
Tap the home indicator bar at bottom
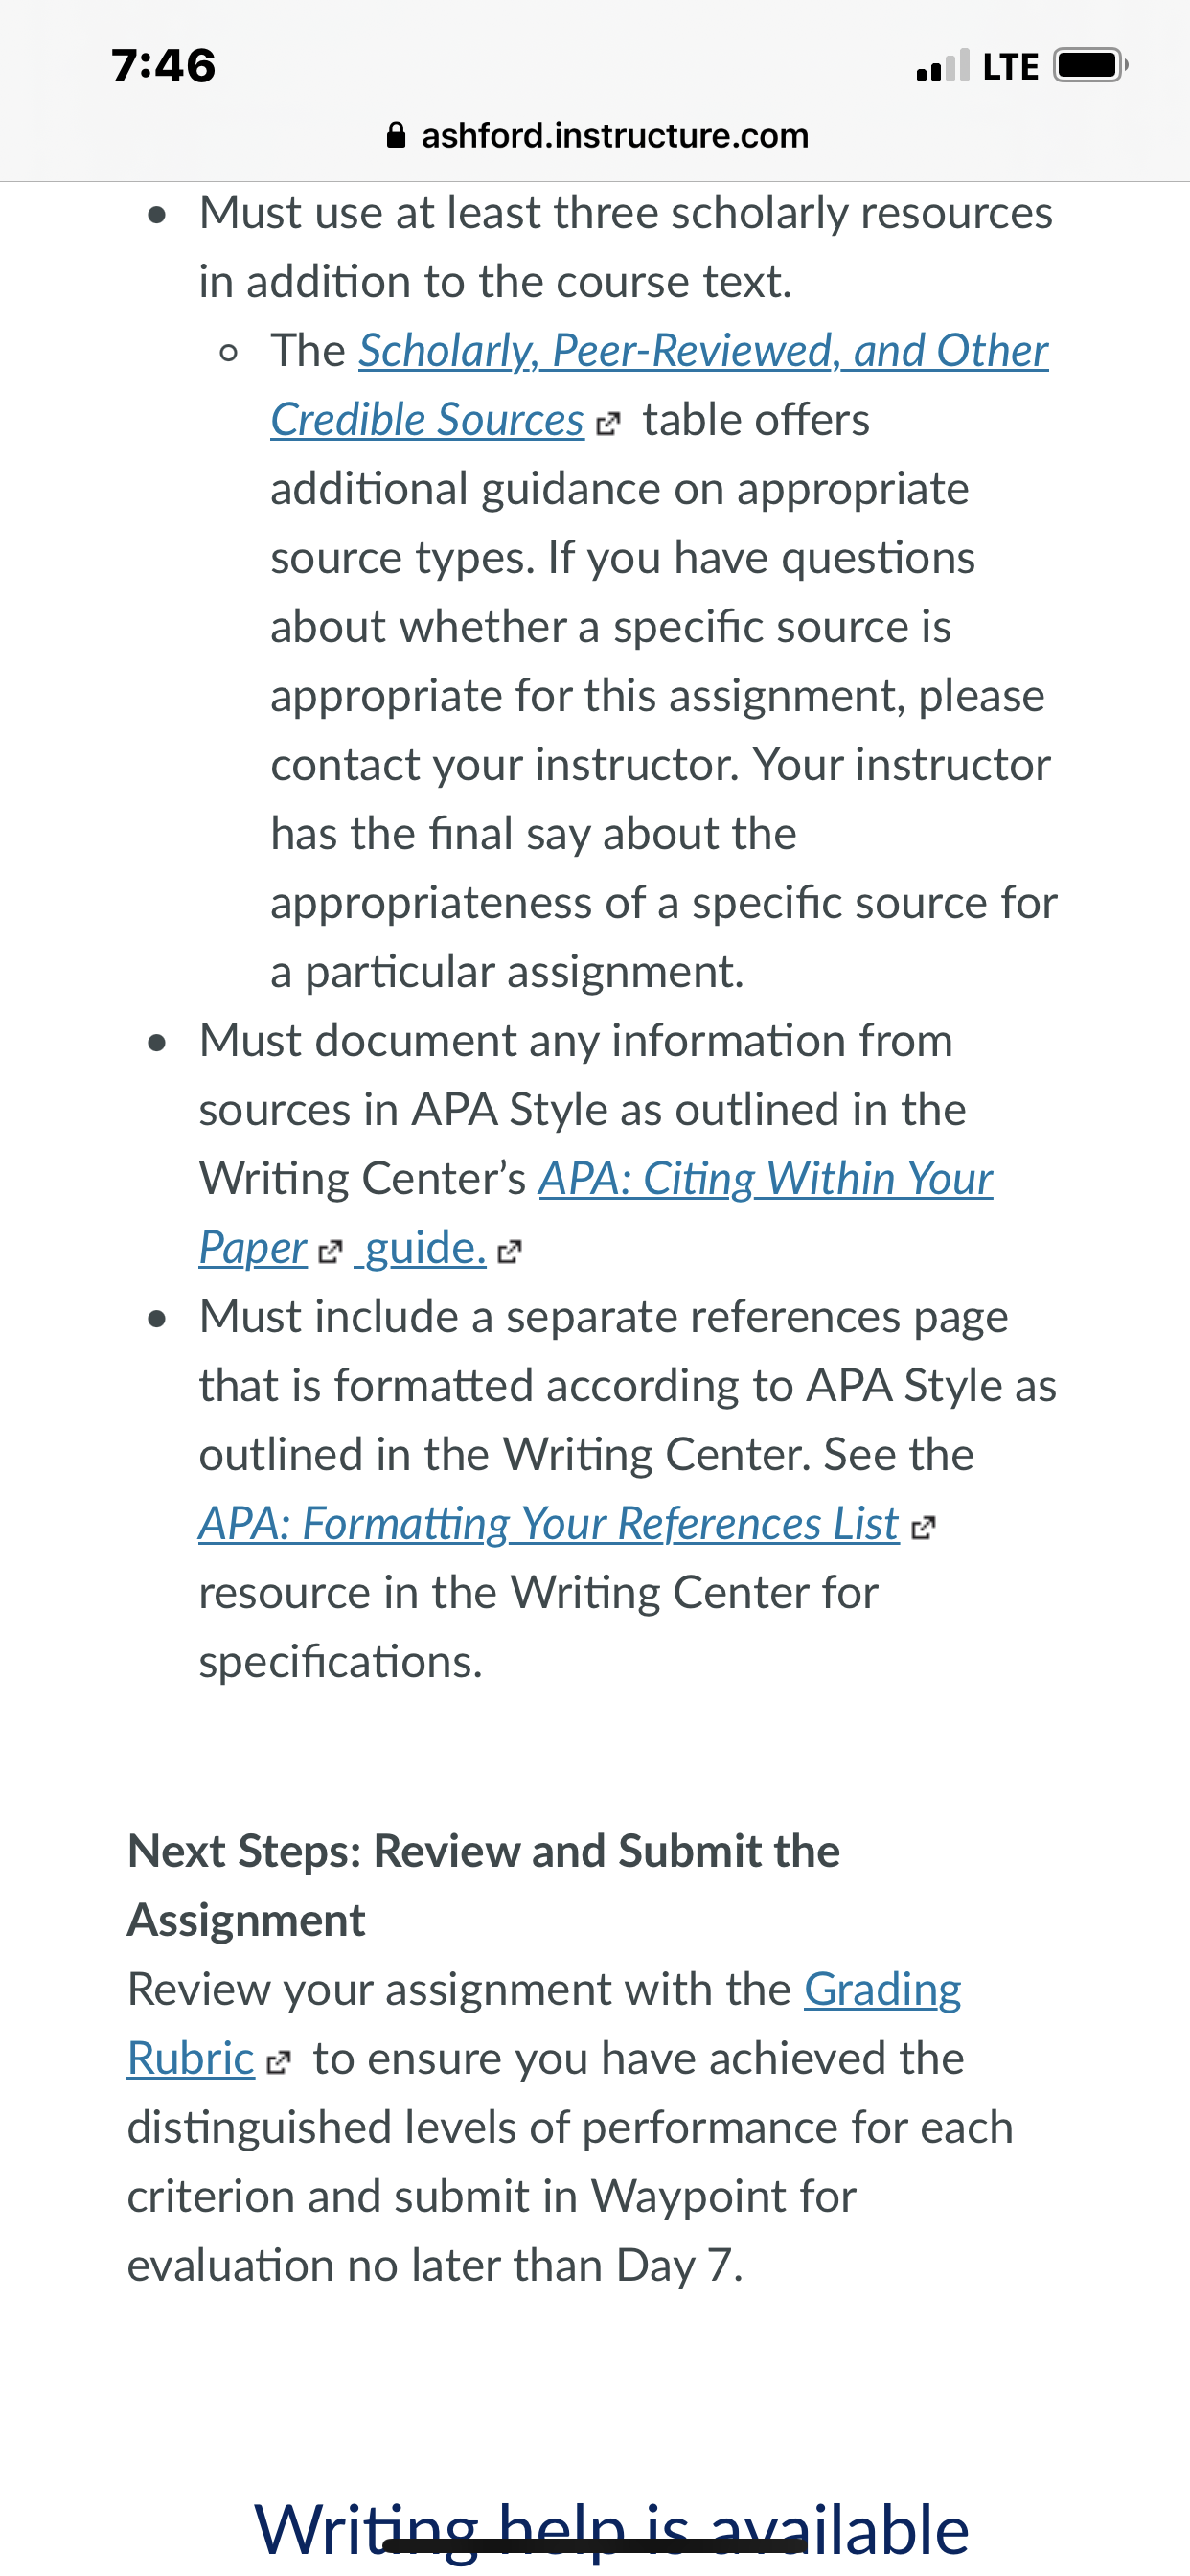click(x=595, y=2546)
